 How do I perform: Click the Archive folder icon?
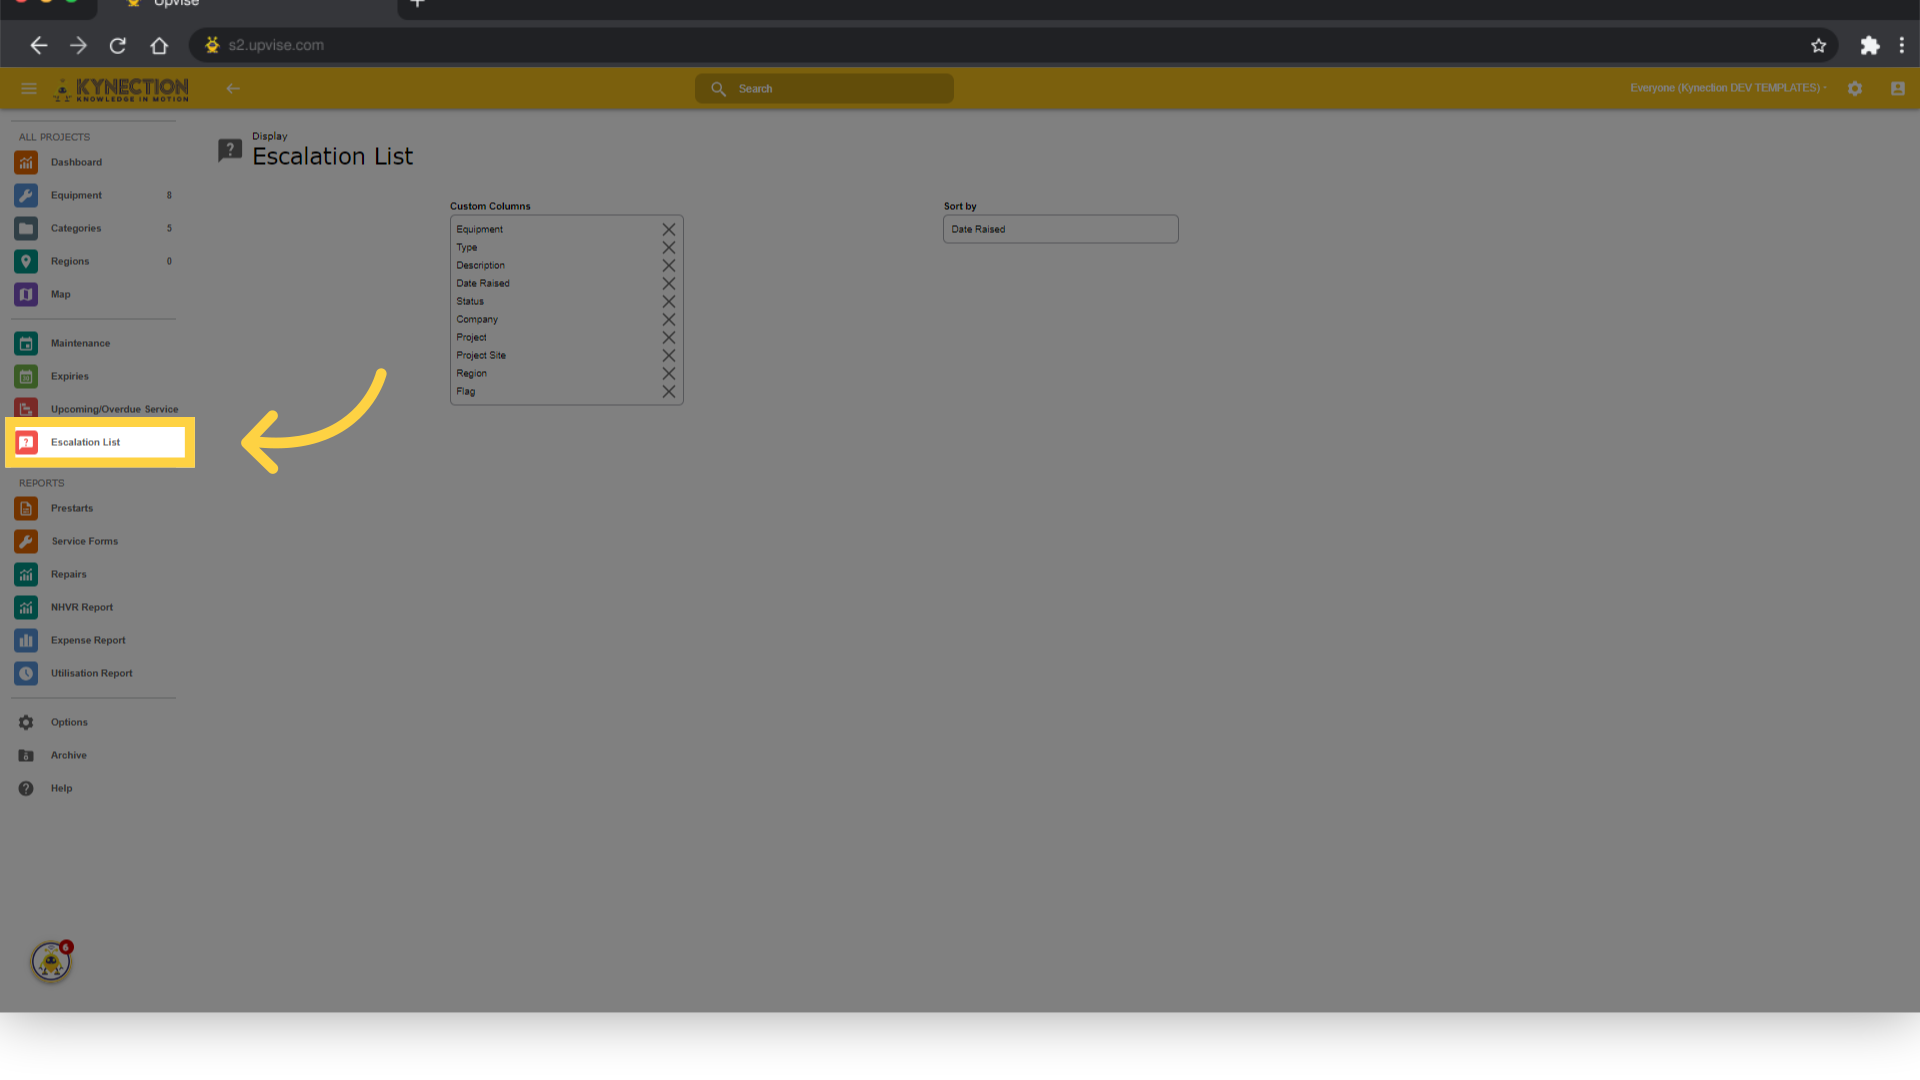(26, 755)
